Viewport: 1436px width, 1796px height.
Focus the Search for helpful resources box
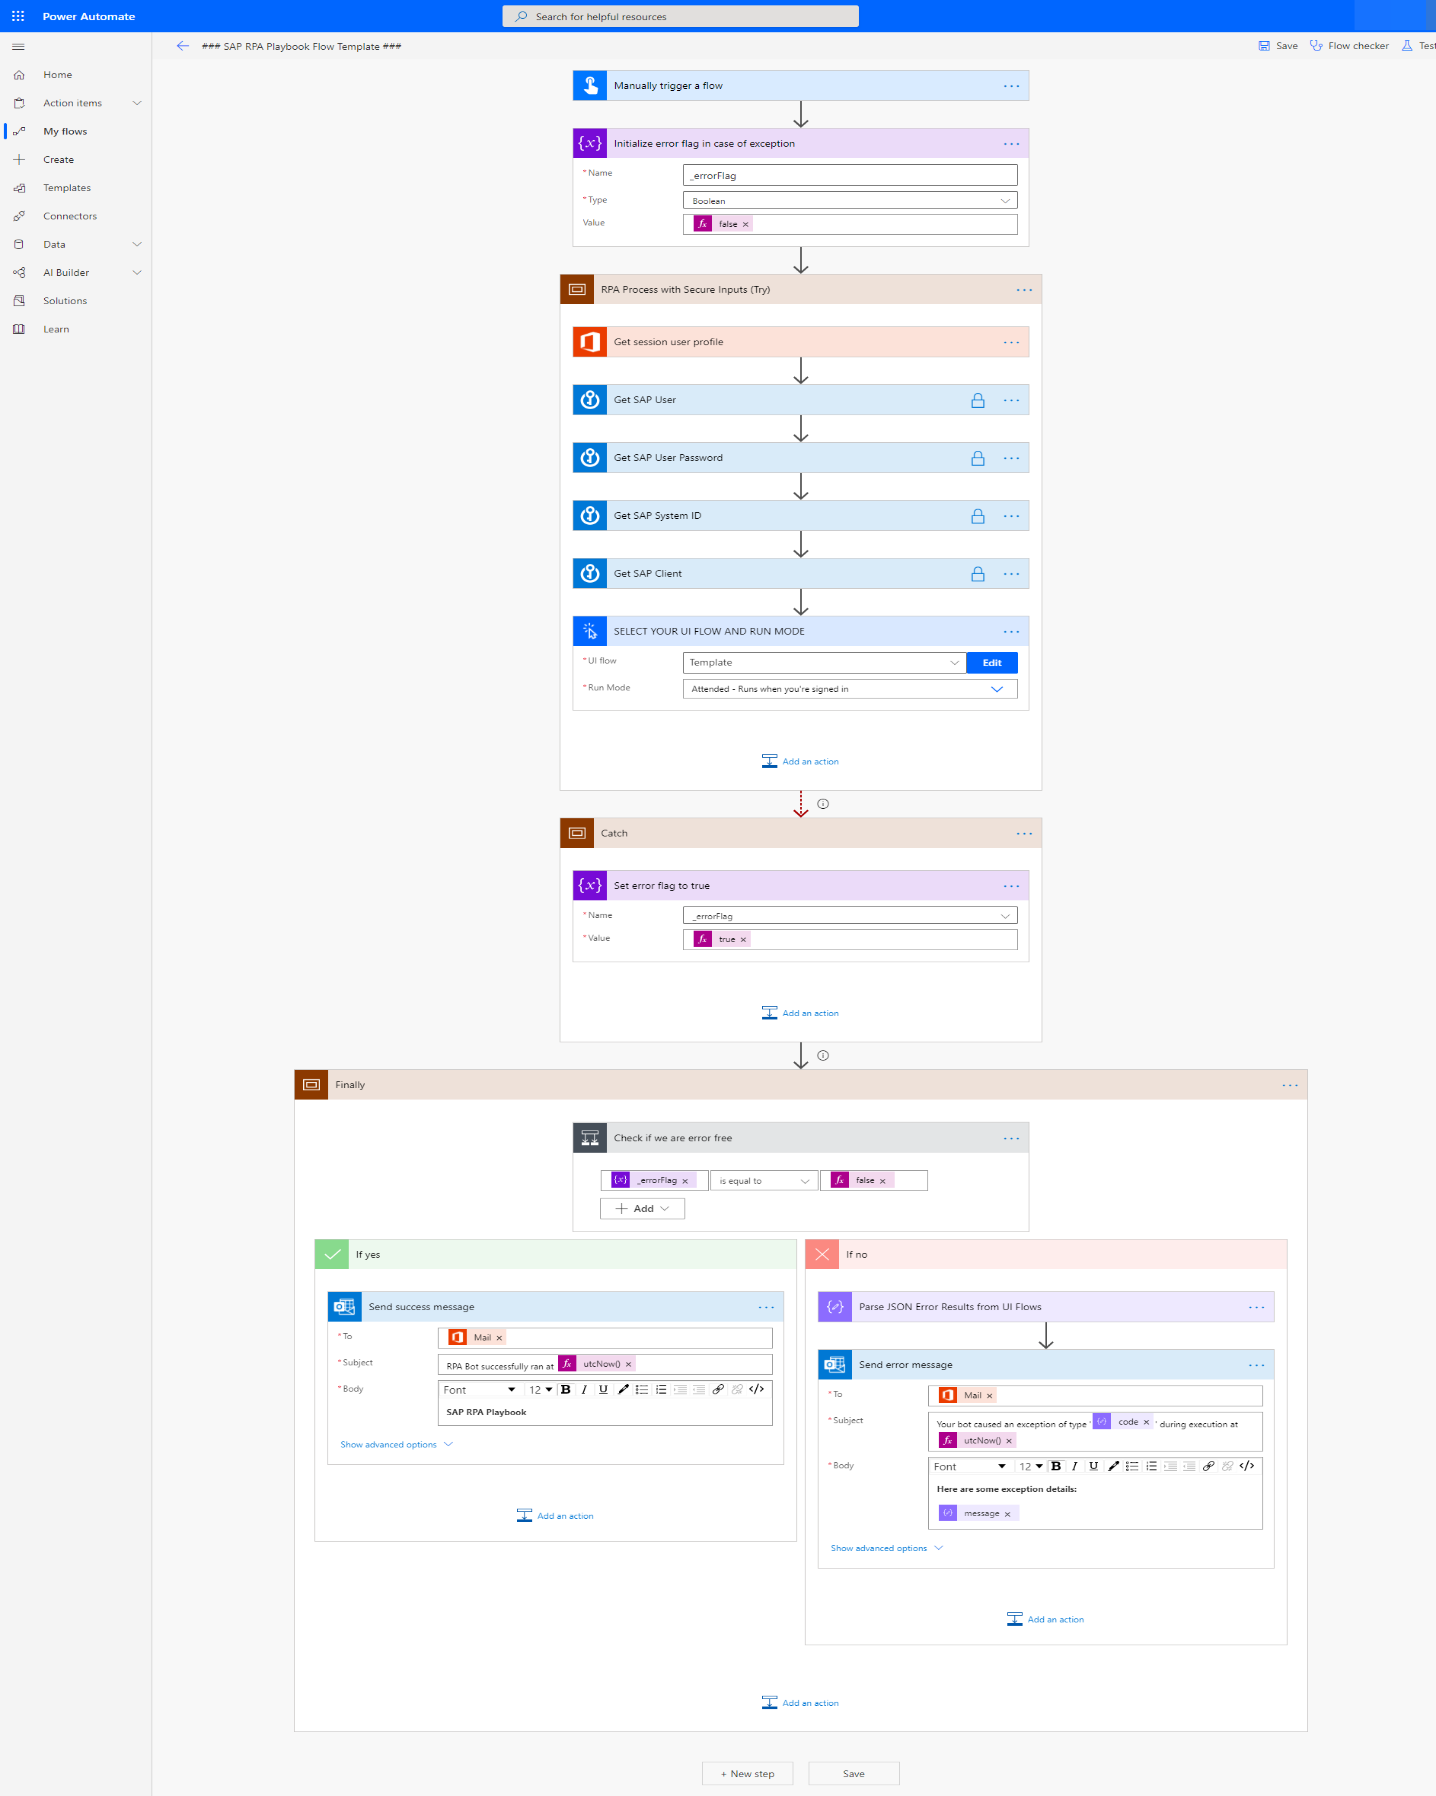[680, 16]
